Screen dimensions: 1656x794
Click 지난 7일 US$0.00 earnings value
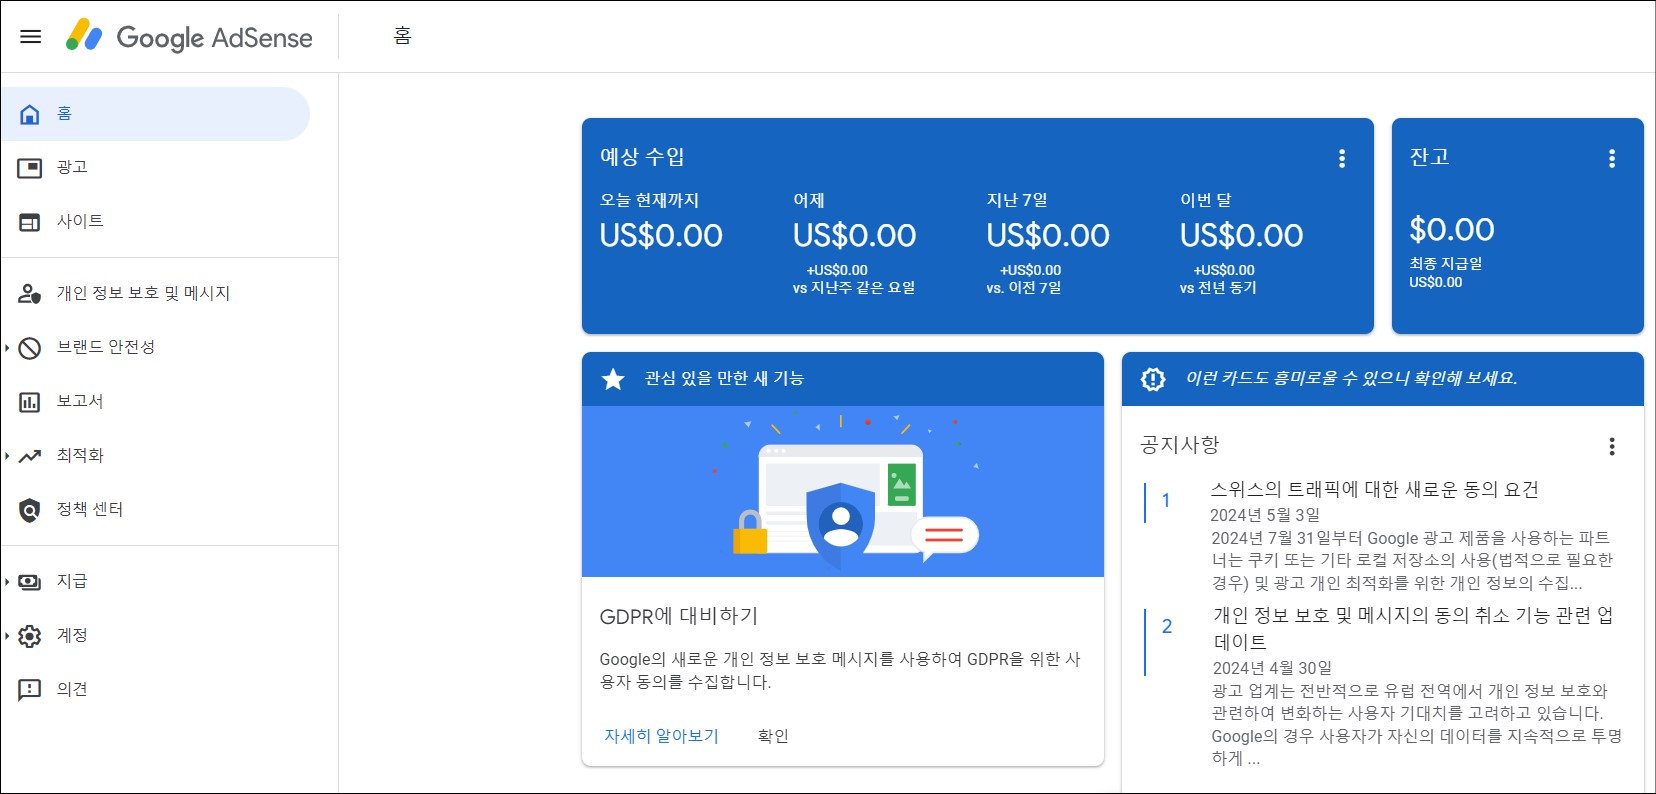(1048, 236)
